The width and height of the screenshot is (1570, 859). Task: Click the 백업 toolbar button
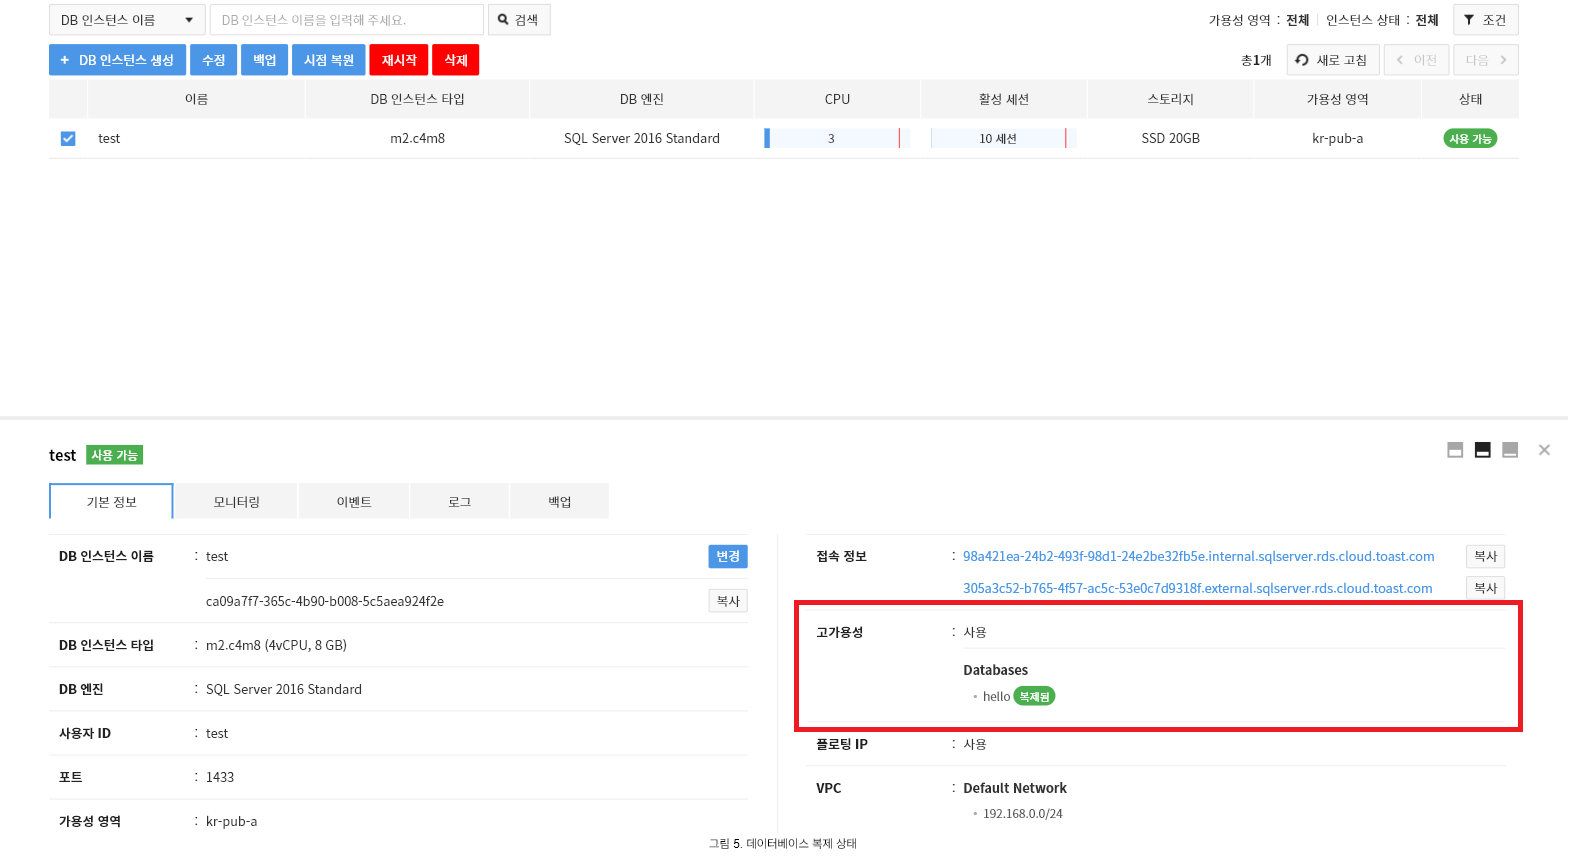pos(265,60)
